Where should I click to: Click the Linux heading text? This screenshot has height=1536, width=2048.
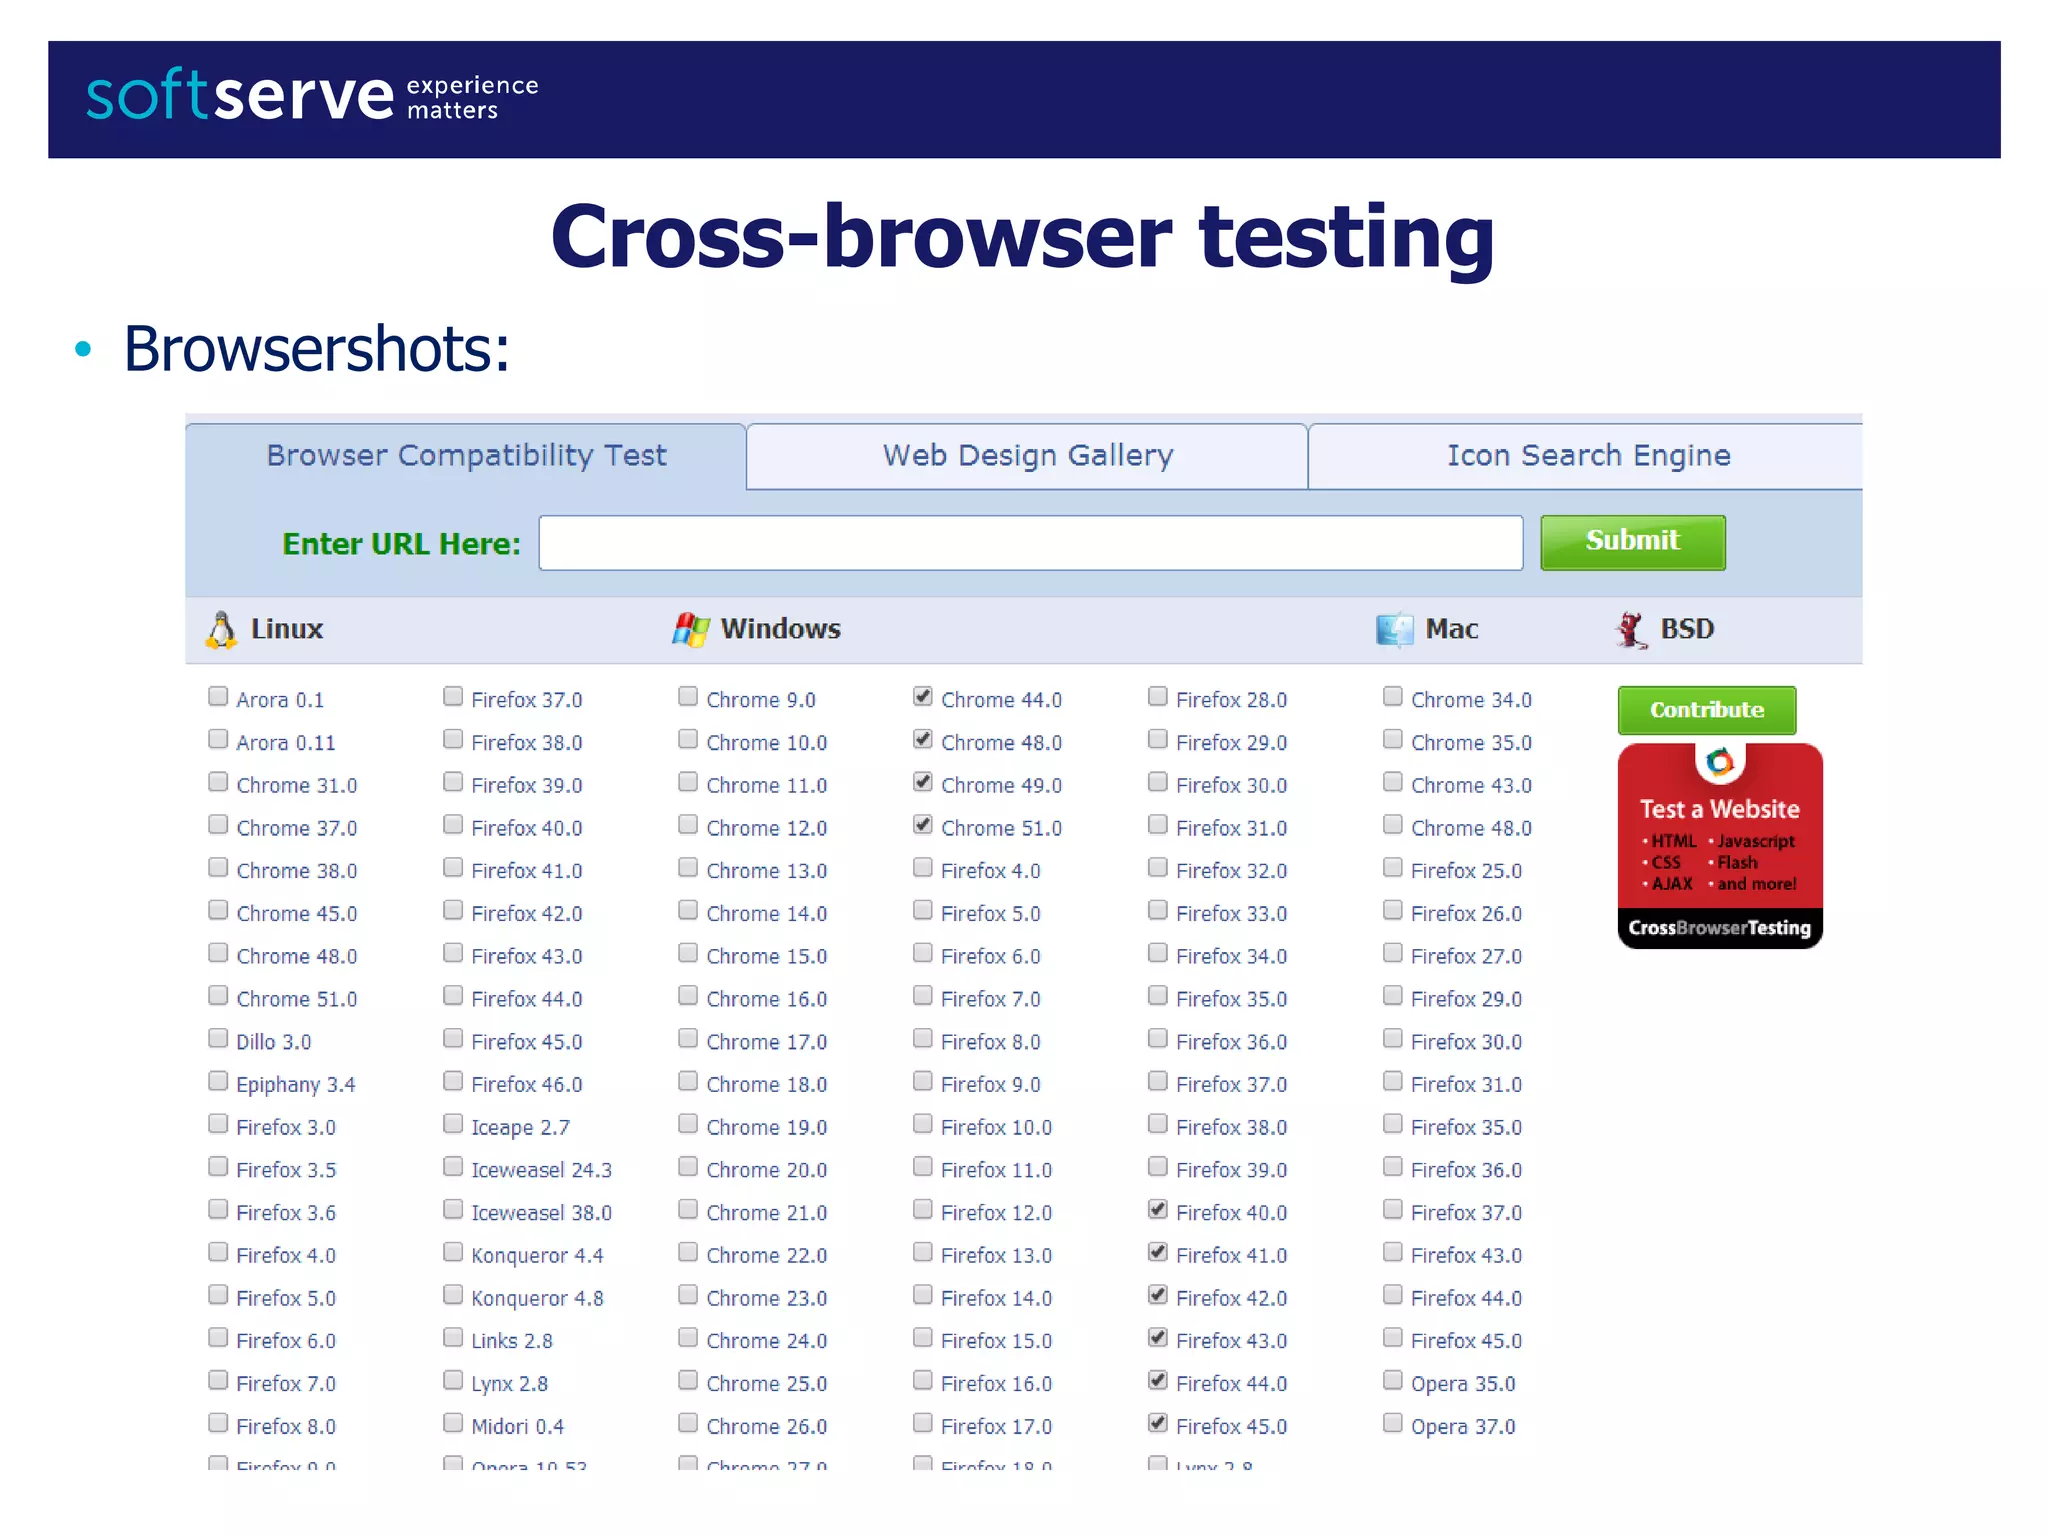click(x=286, y=629)
